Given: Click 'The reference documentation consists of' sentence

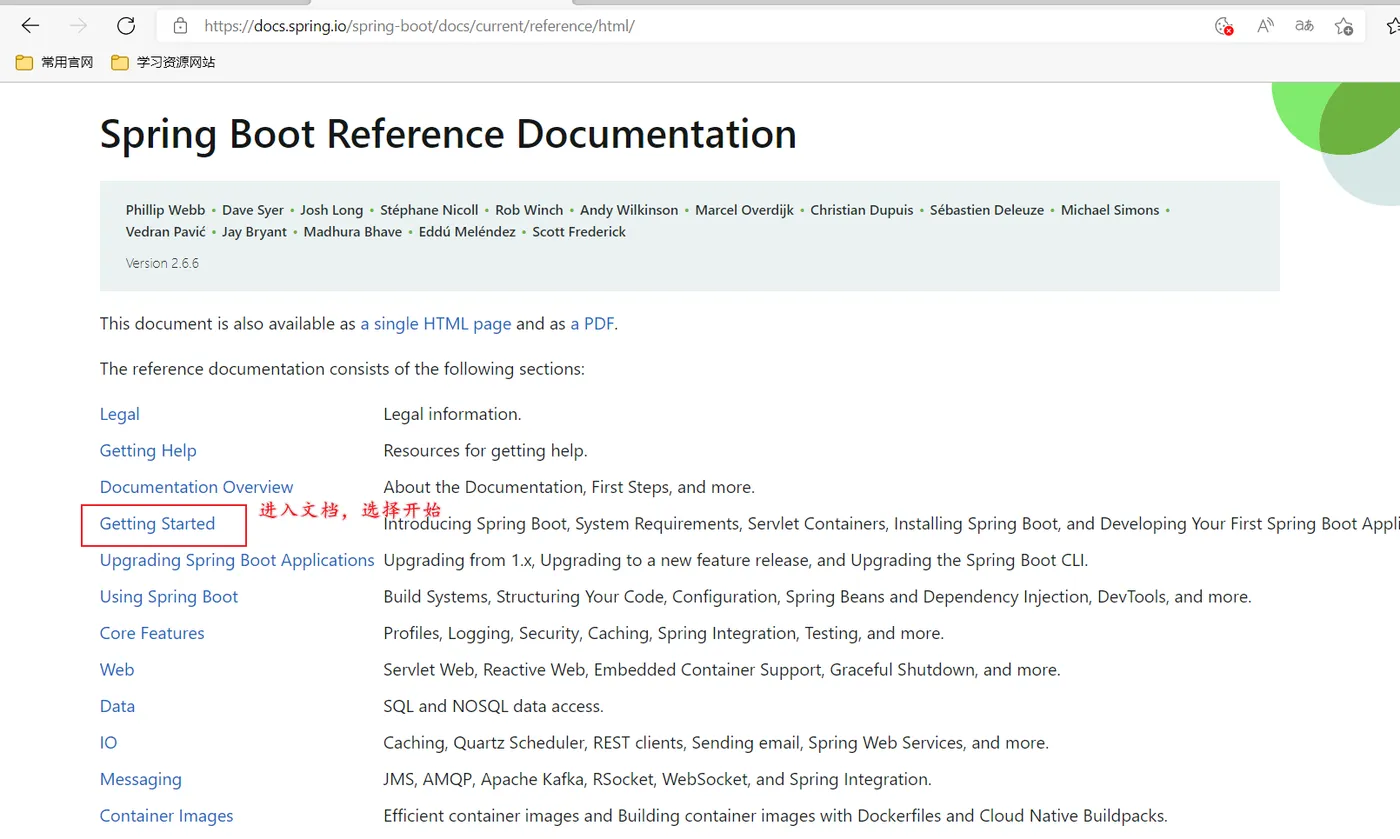Looking at the screenshot, I should [342, 369].
